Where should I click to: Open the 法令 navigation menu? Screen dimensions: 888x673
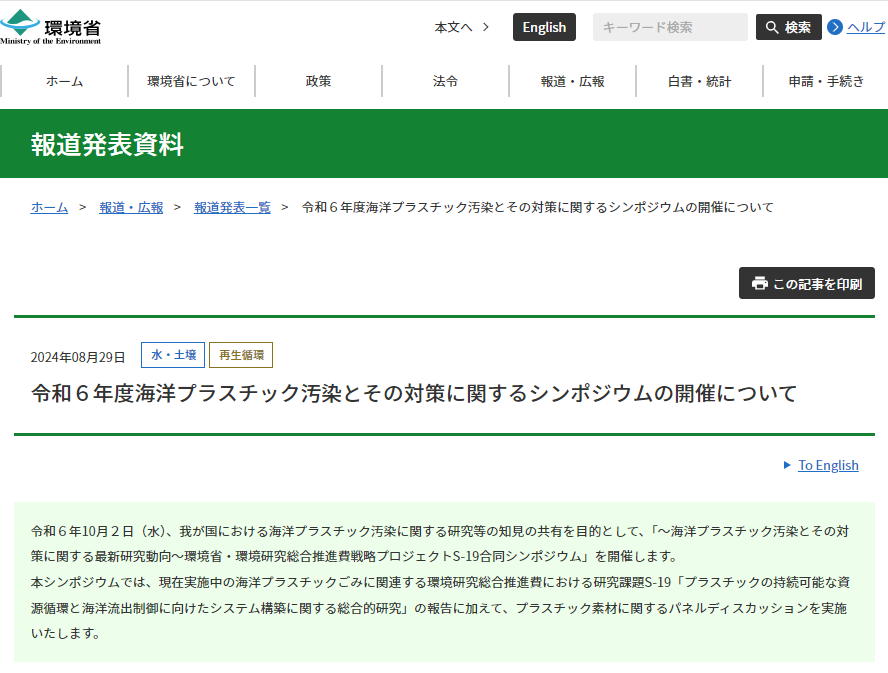click(445, 80)
